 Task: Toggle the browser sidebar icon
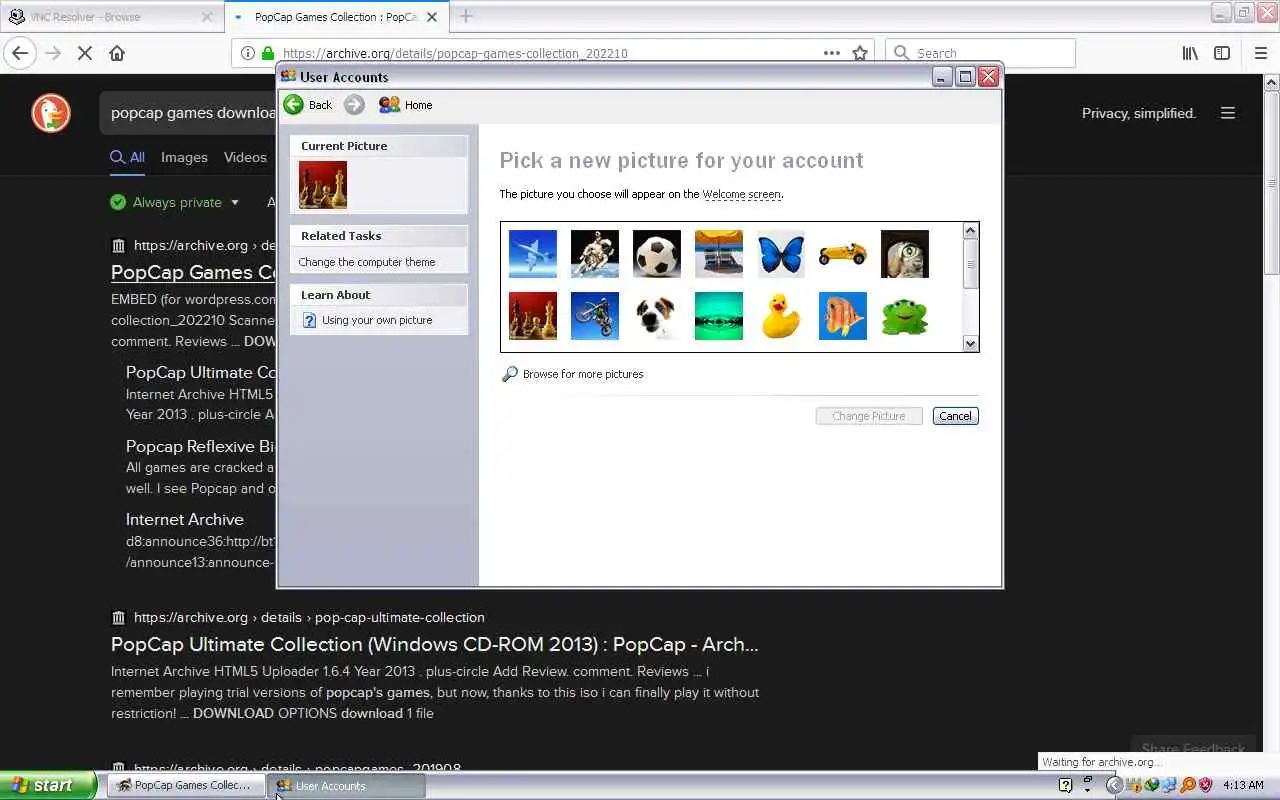[1222, 53]
